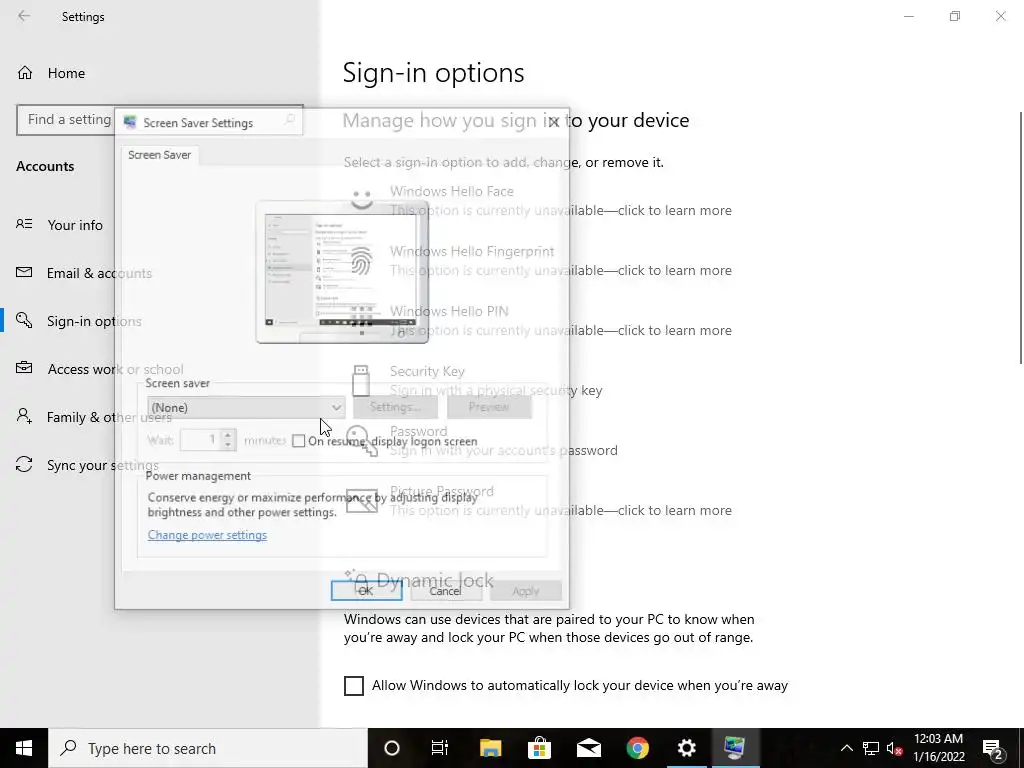The height and width of the screenshot is (768, 1024).
Task: Switch to Screen Saver taskbar icon
Action: coord(735,748)
